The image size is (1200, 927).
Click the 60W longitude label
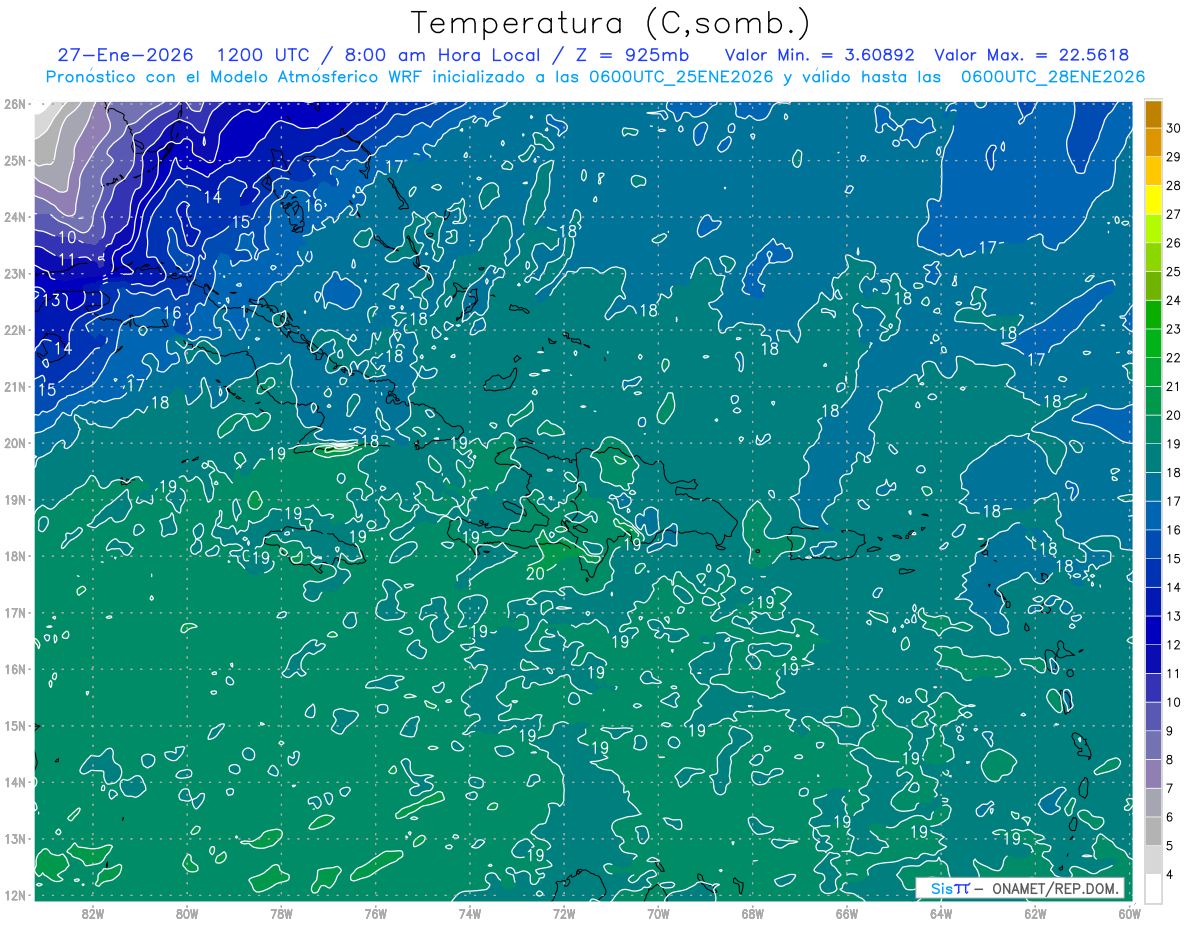[x=1129, y=912]
